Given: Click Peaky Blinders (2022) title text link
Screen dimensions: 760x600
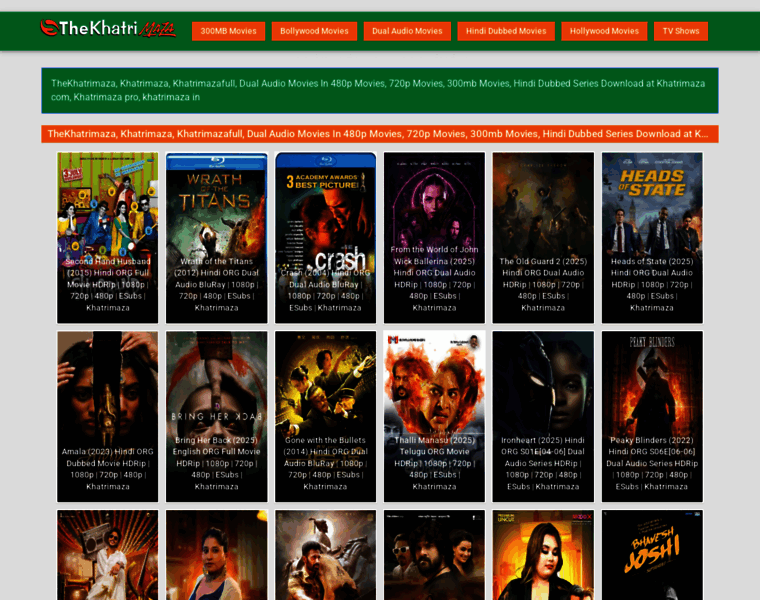Looking at the screenshot, I should (652, 463).
